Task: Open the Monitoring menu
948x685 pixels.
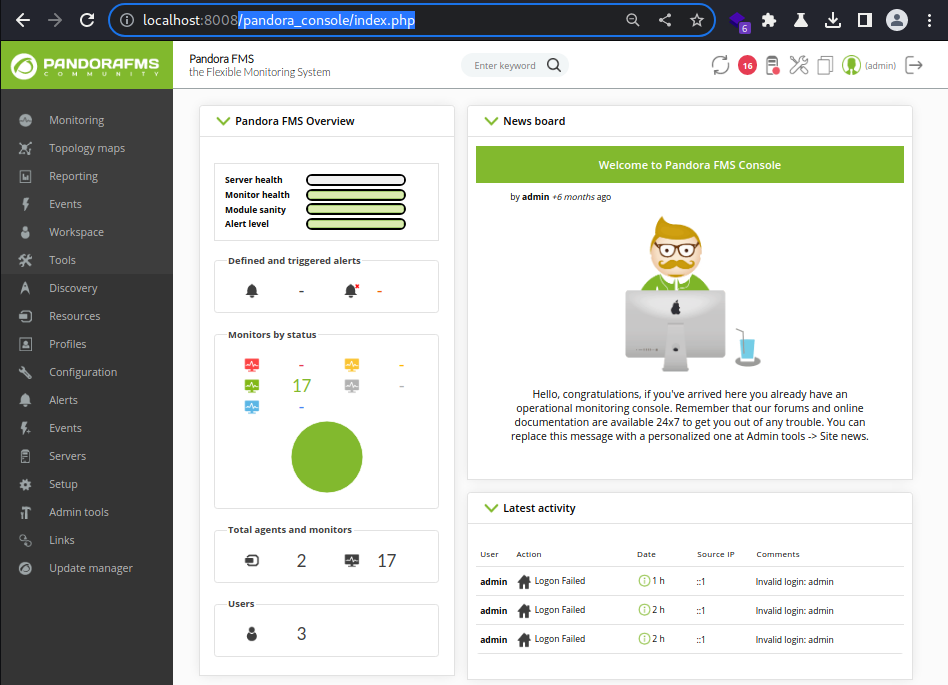Action: click(77, 120)
